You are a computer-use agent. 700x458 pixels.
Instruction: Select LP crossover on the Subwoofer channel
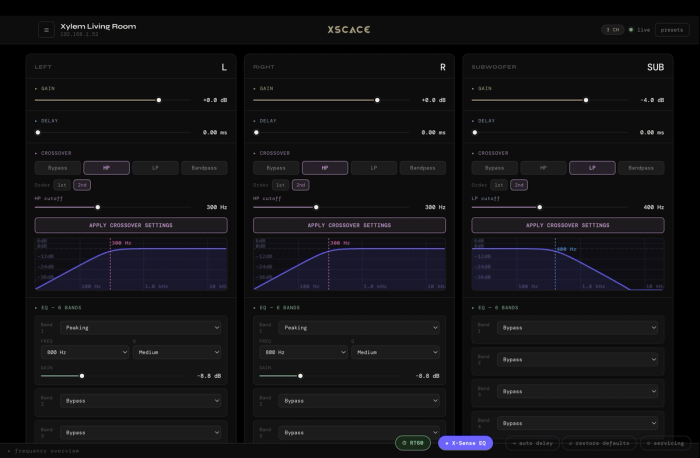tap(592, 168)
